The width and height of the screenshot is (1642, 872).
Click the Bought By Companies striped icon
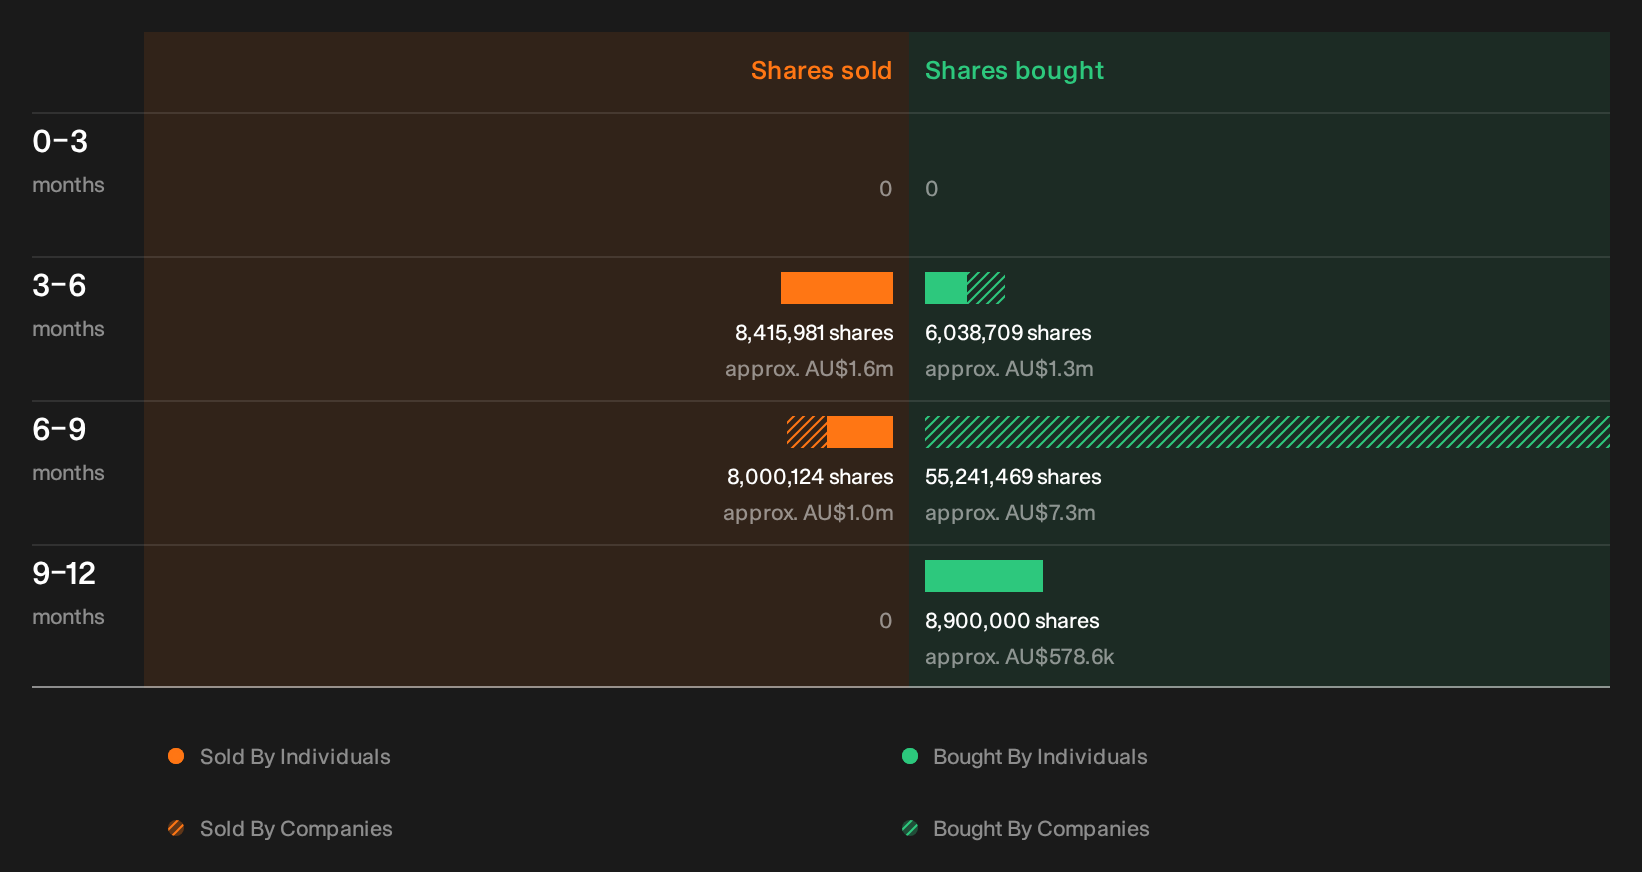[x=910, y=828]
